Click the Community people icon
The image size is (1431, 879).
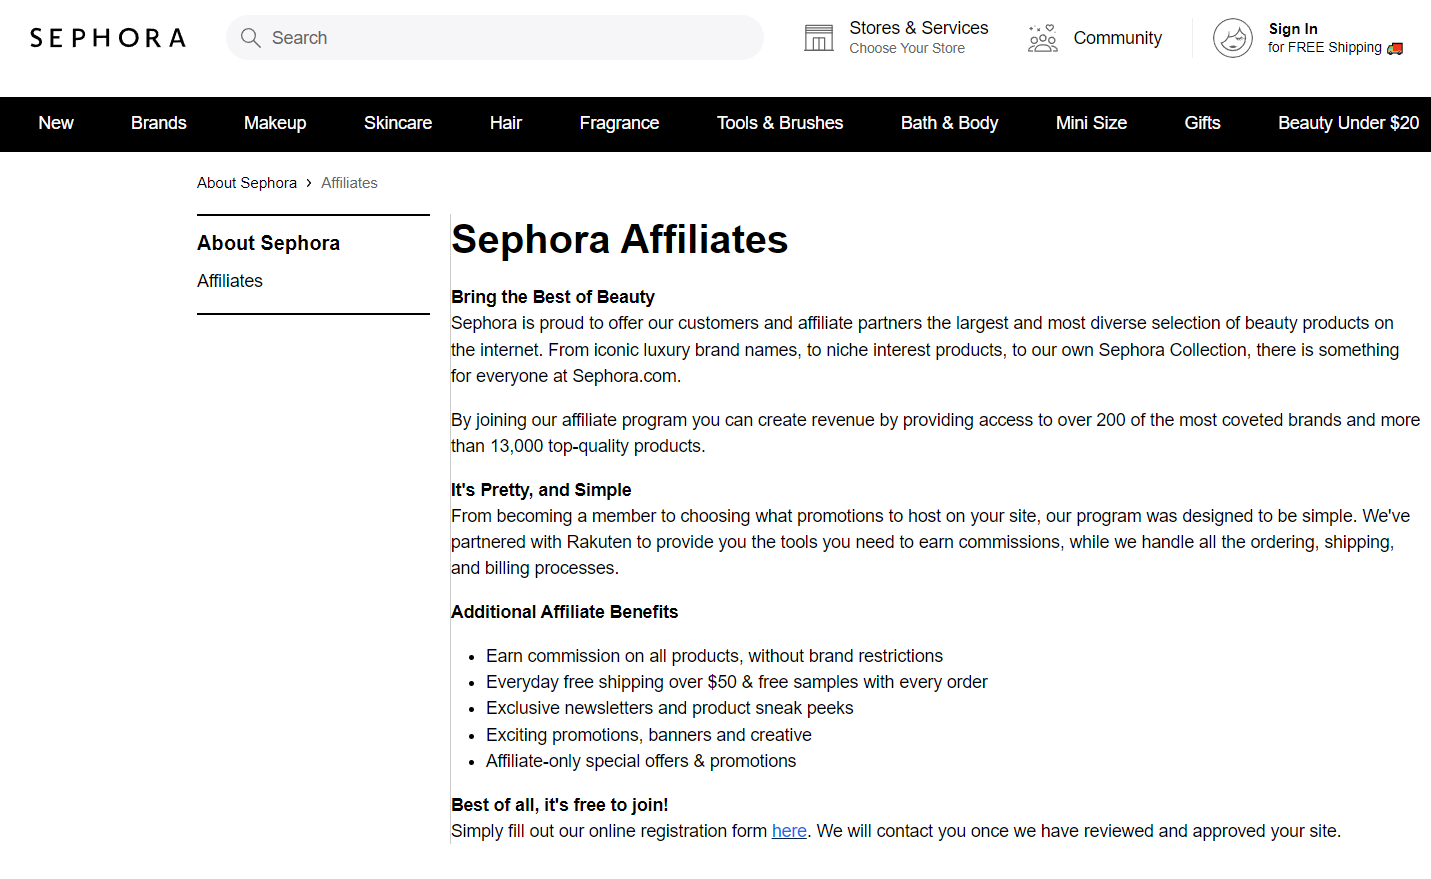[x=1043, y=38]
